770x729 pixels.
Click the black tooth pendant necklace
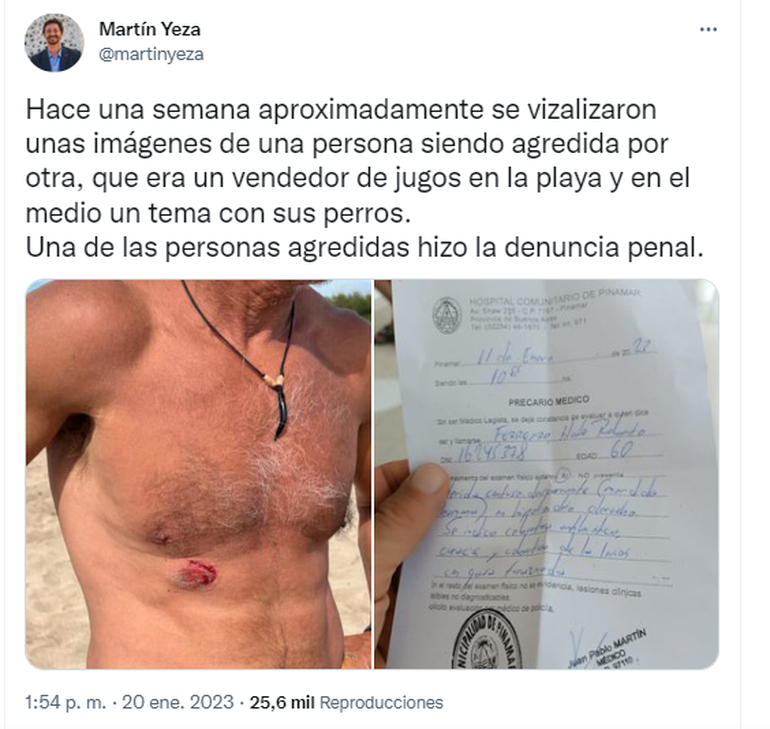pyautogui.click(x=279, y=406)
